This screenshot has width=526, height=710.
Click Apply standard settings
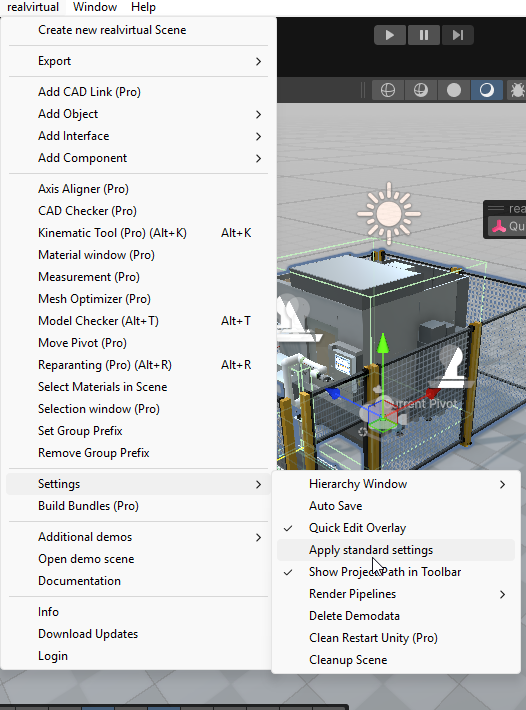(x=396, y=550)
